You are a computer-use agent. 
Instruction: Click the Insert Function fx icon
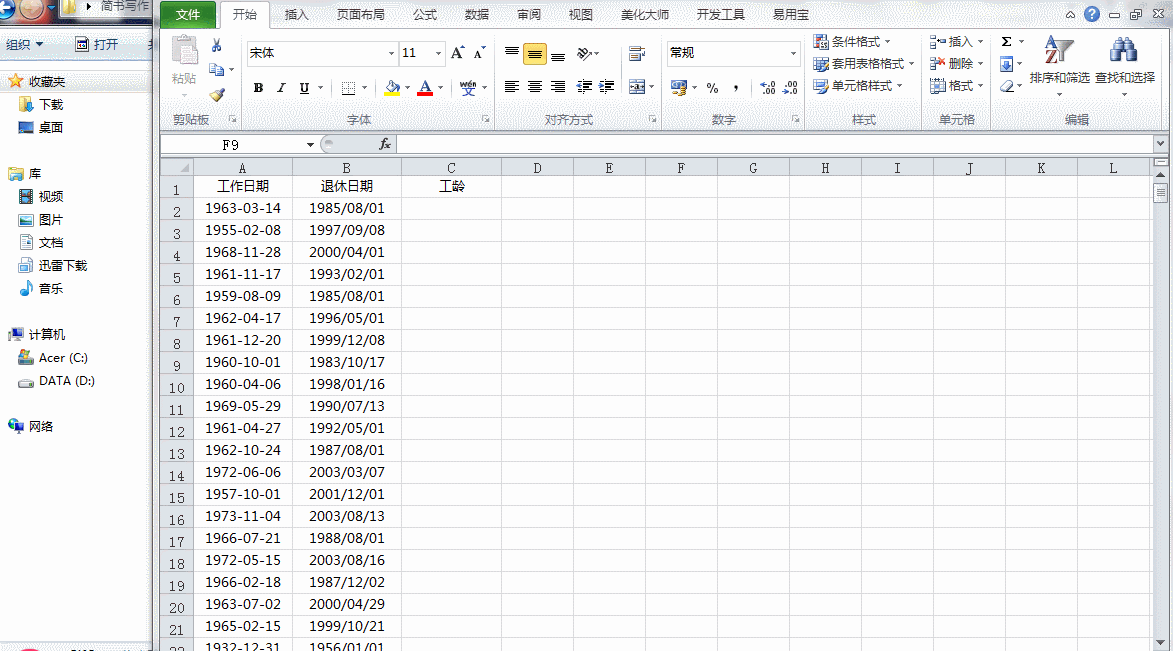[x=385, y=144]
